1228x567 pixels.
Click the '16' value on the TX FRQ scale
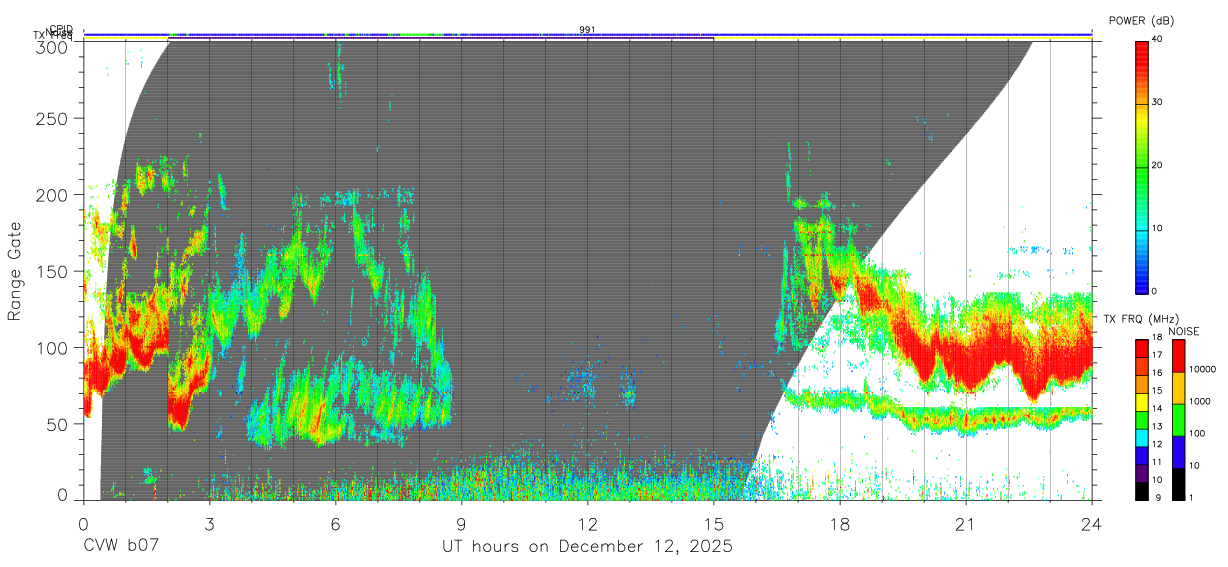(x=1157, y=373)
